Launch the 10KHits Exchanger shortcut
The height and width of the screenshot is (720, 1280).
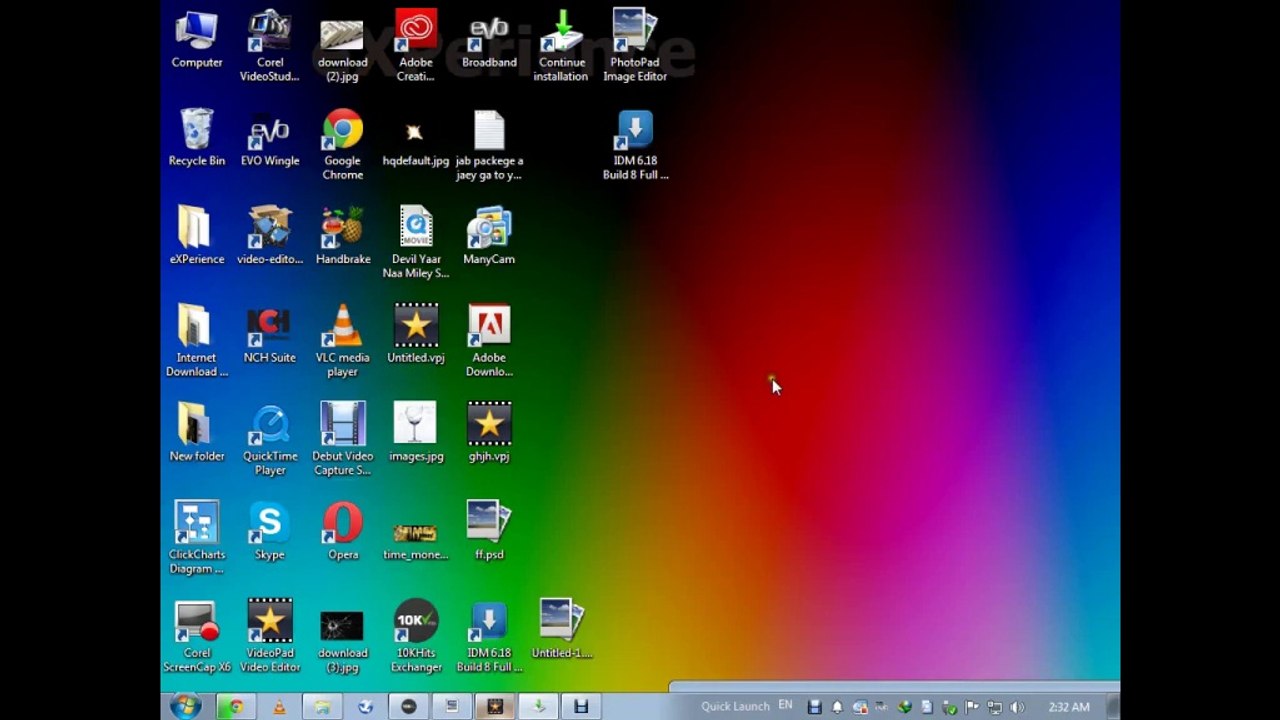(x=415, y=636)
